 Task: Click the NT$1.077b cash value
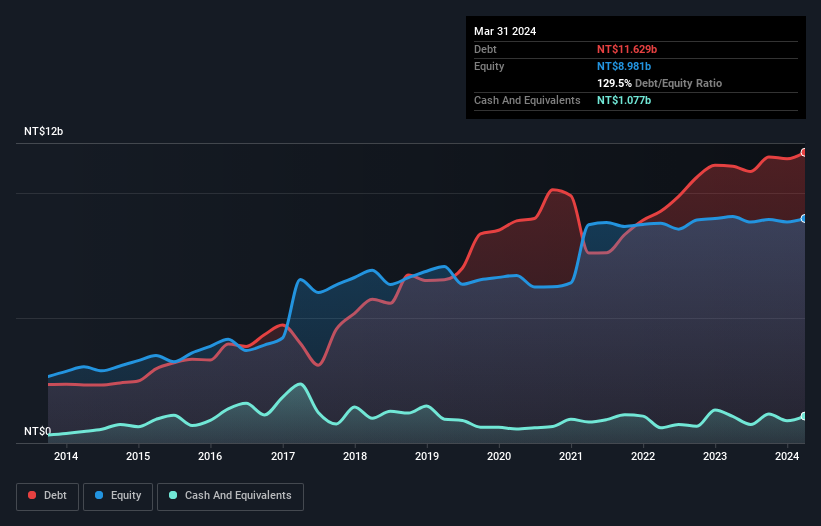click(x=624, y=100)
